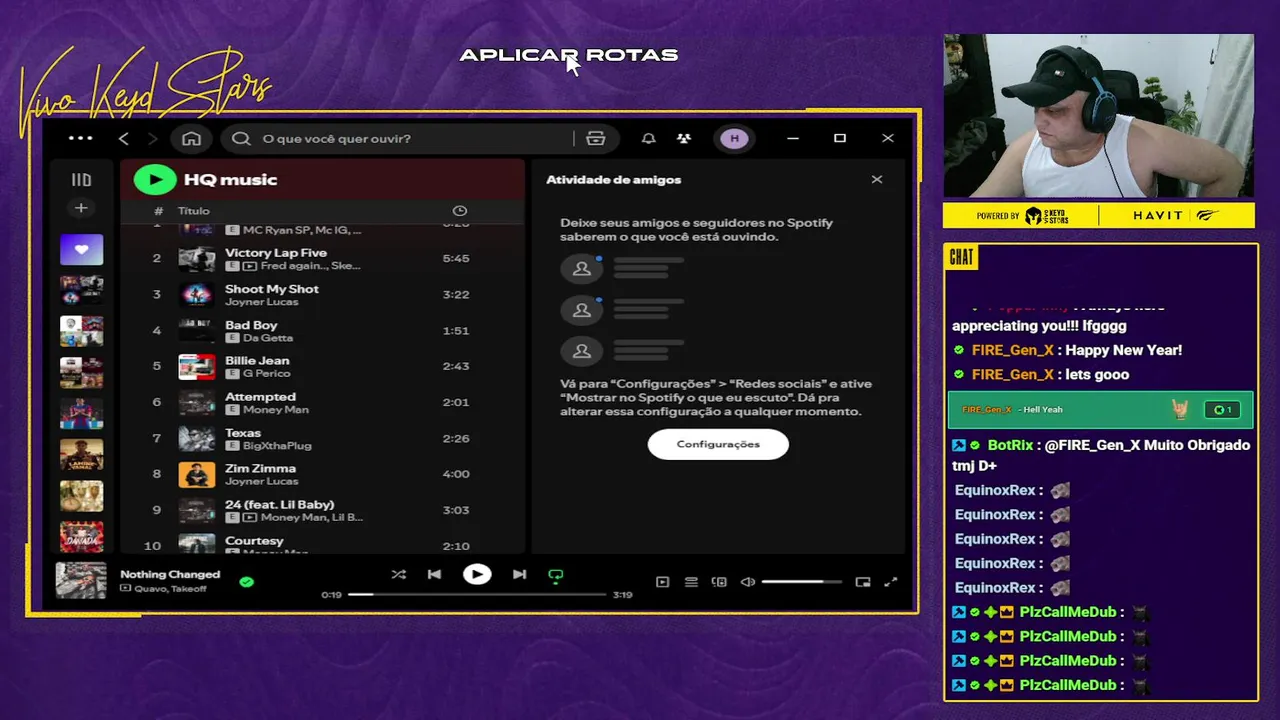Open the Browse icon in search bar
This screenshot has width=1280, height=720.
[x=596, y=138]
